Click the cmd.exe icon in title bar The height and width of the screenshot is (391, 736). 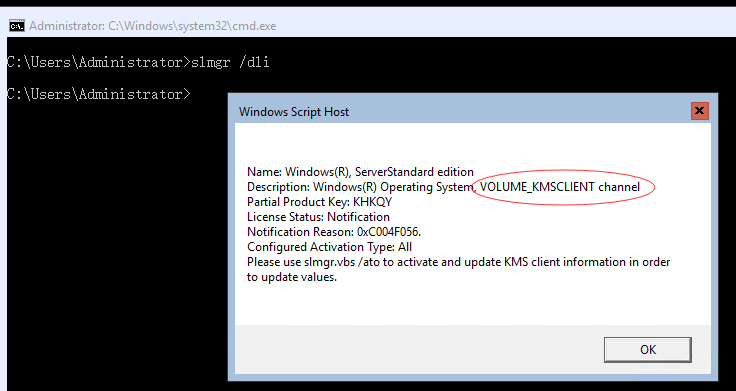(x=17, y=26)
